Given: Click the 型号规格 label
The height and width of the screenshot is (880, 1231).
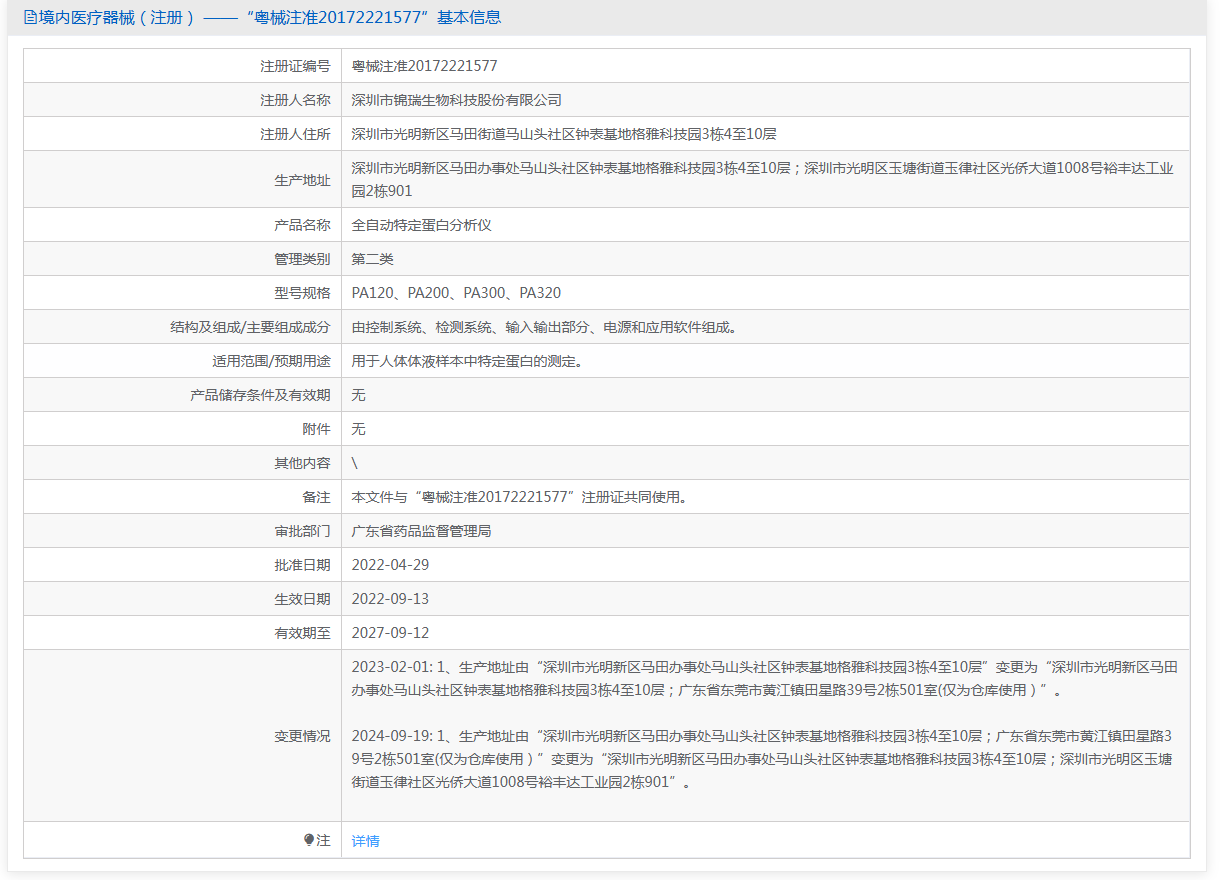Looking at the screenshot, I should 302,293.
